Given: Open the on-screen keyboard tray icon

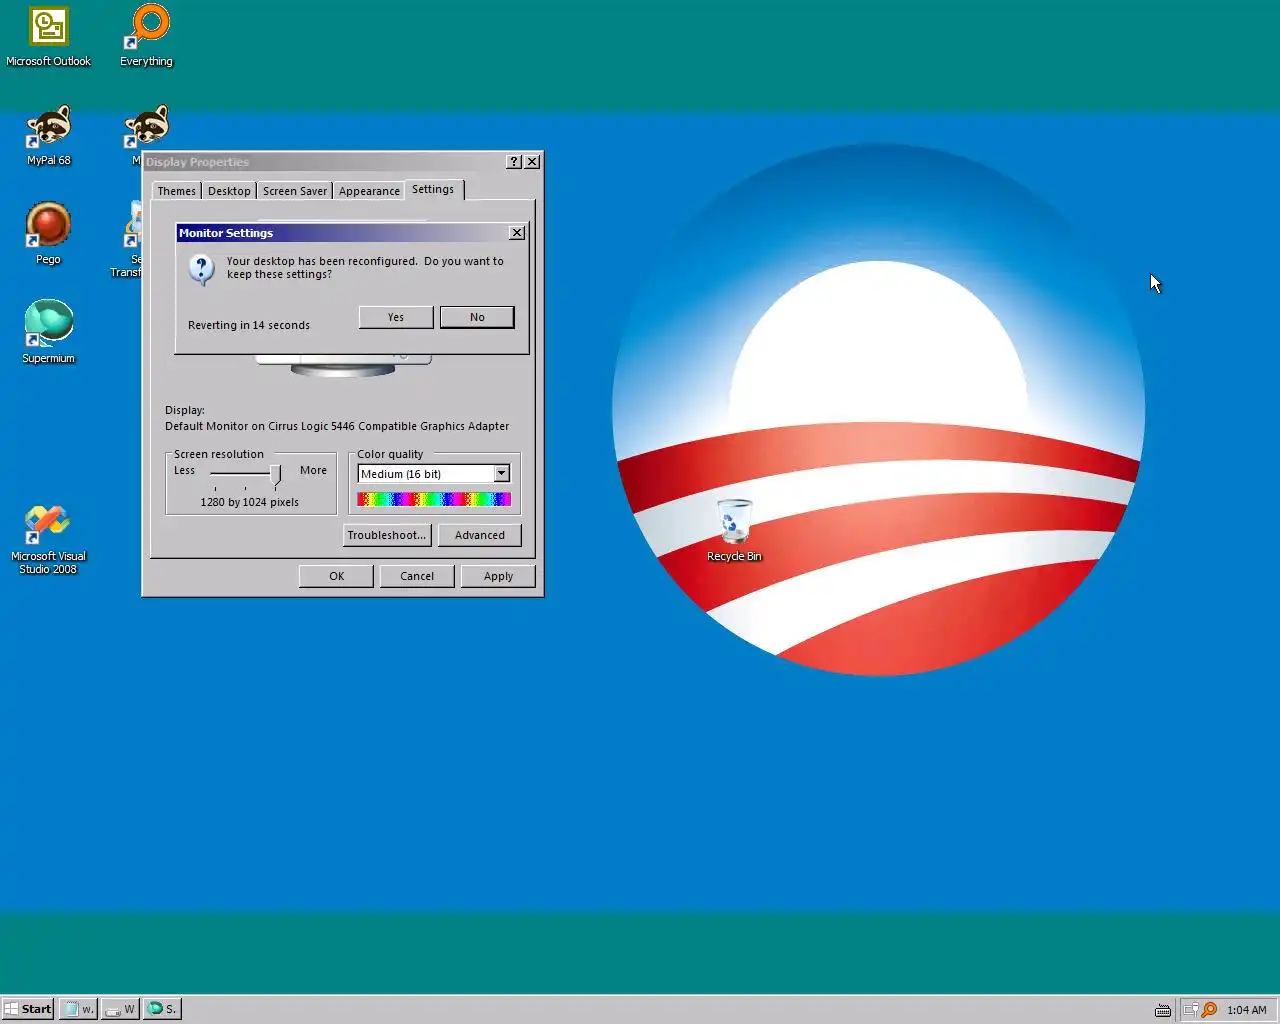Looking at the screenshot, I should (x=1163, y=1010).
